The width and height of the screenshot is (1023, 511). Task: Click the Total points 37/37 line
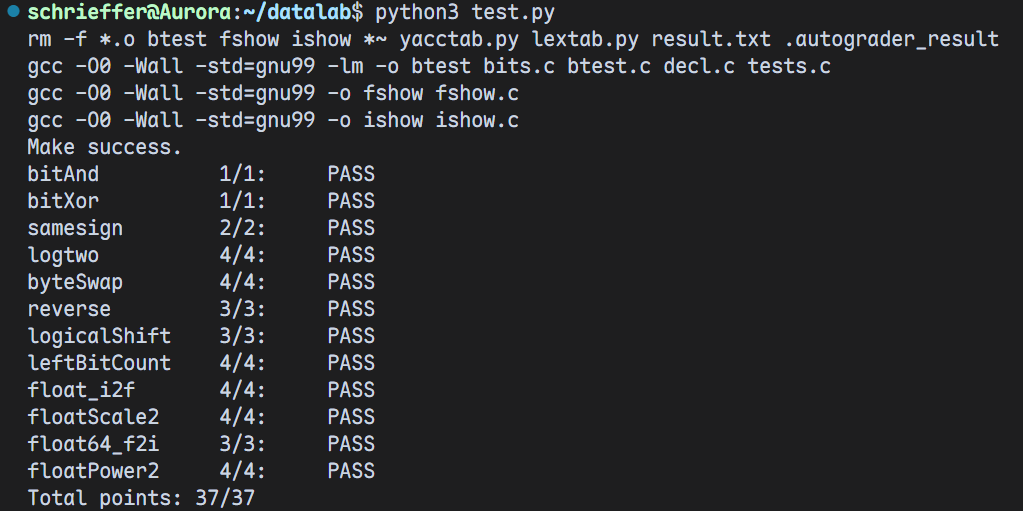pos(141,498)
